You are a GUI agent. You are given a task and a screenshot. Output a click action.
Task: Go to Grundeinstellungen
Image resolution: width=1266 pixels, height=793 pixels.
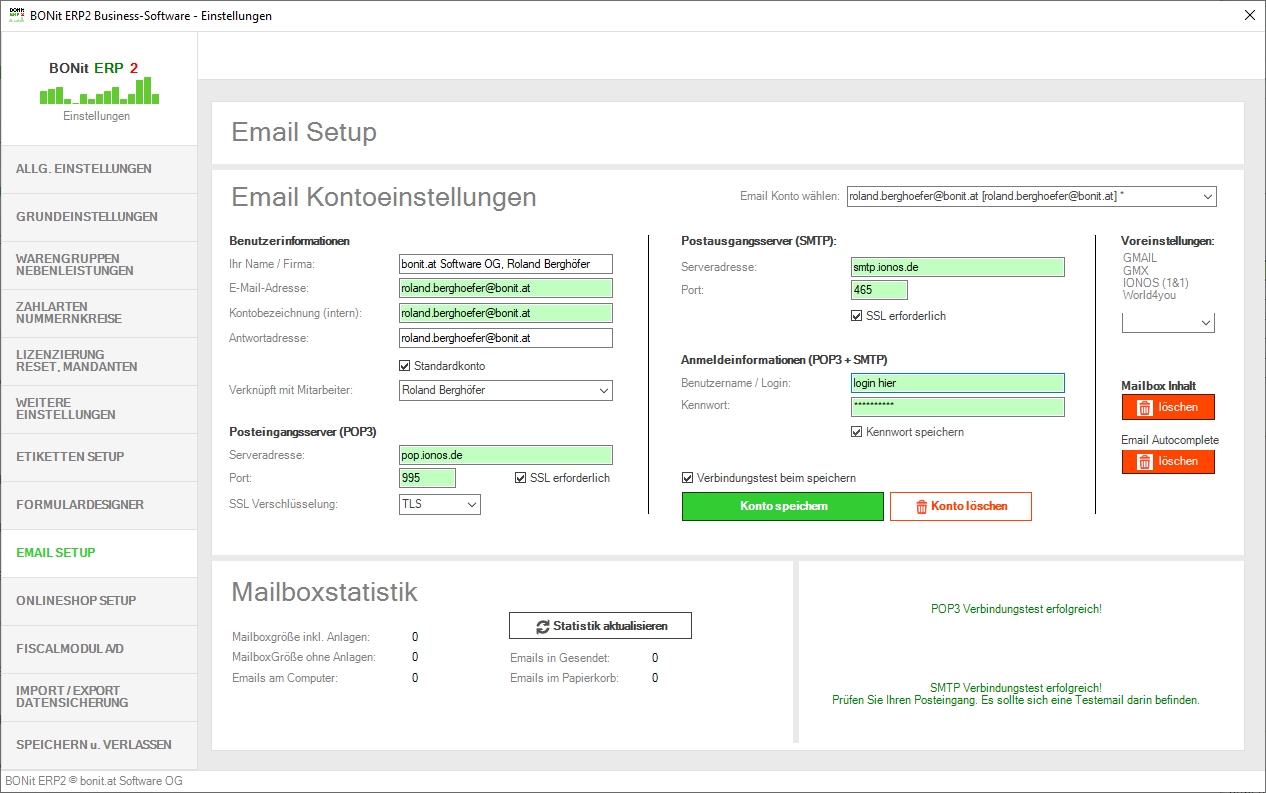coord(99,217)
